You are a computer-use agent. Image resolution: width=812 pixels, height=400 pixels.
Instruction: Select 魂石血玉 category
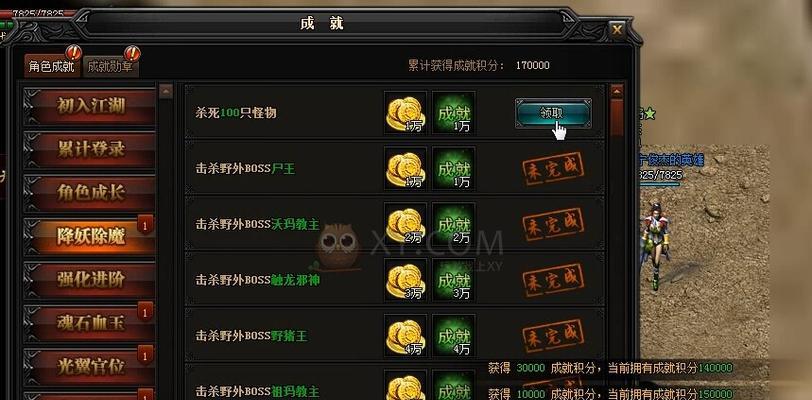[90, 324]
